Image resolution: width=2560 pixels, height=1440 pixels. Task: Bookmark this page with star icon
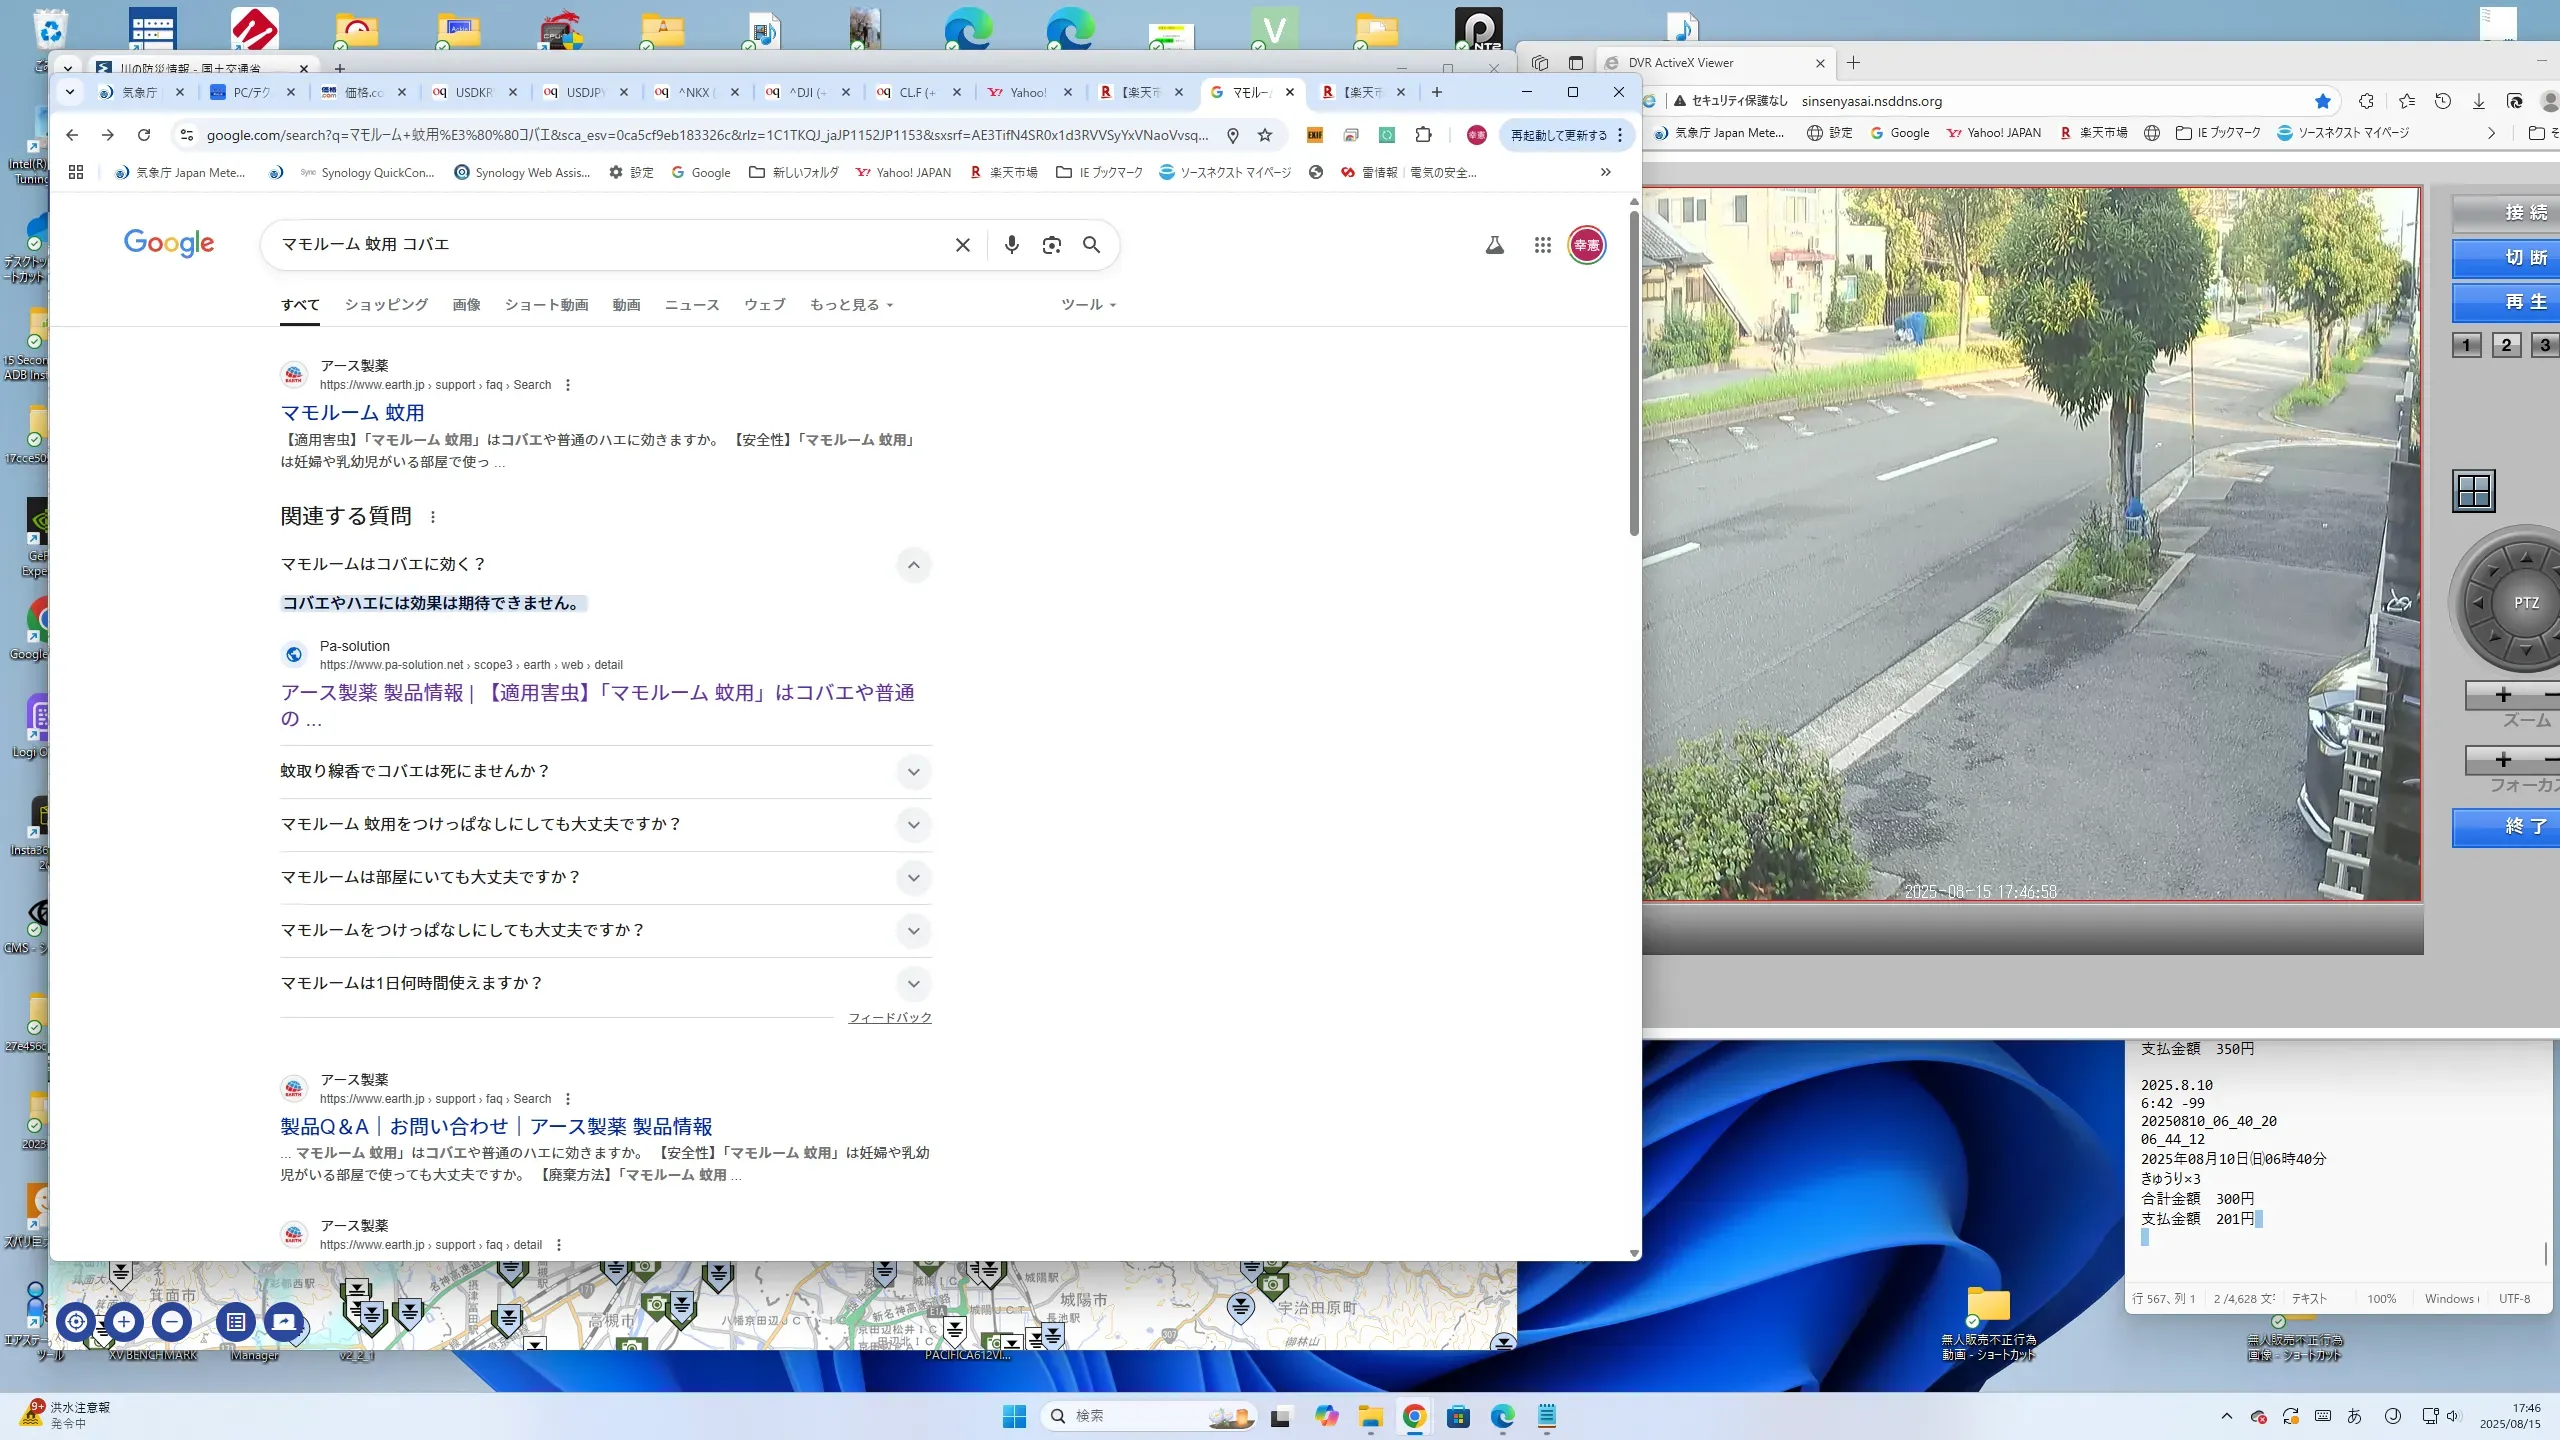tap(1265, 135)
